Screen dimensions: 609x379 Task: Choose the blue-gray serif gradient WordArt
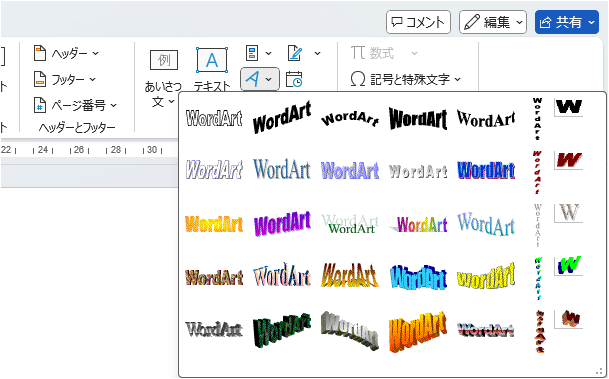point(282,169)
